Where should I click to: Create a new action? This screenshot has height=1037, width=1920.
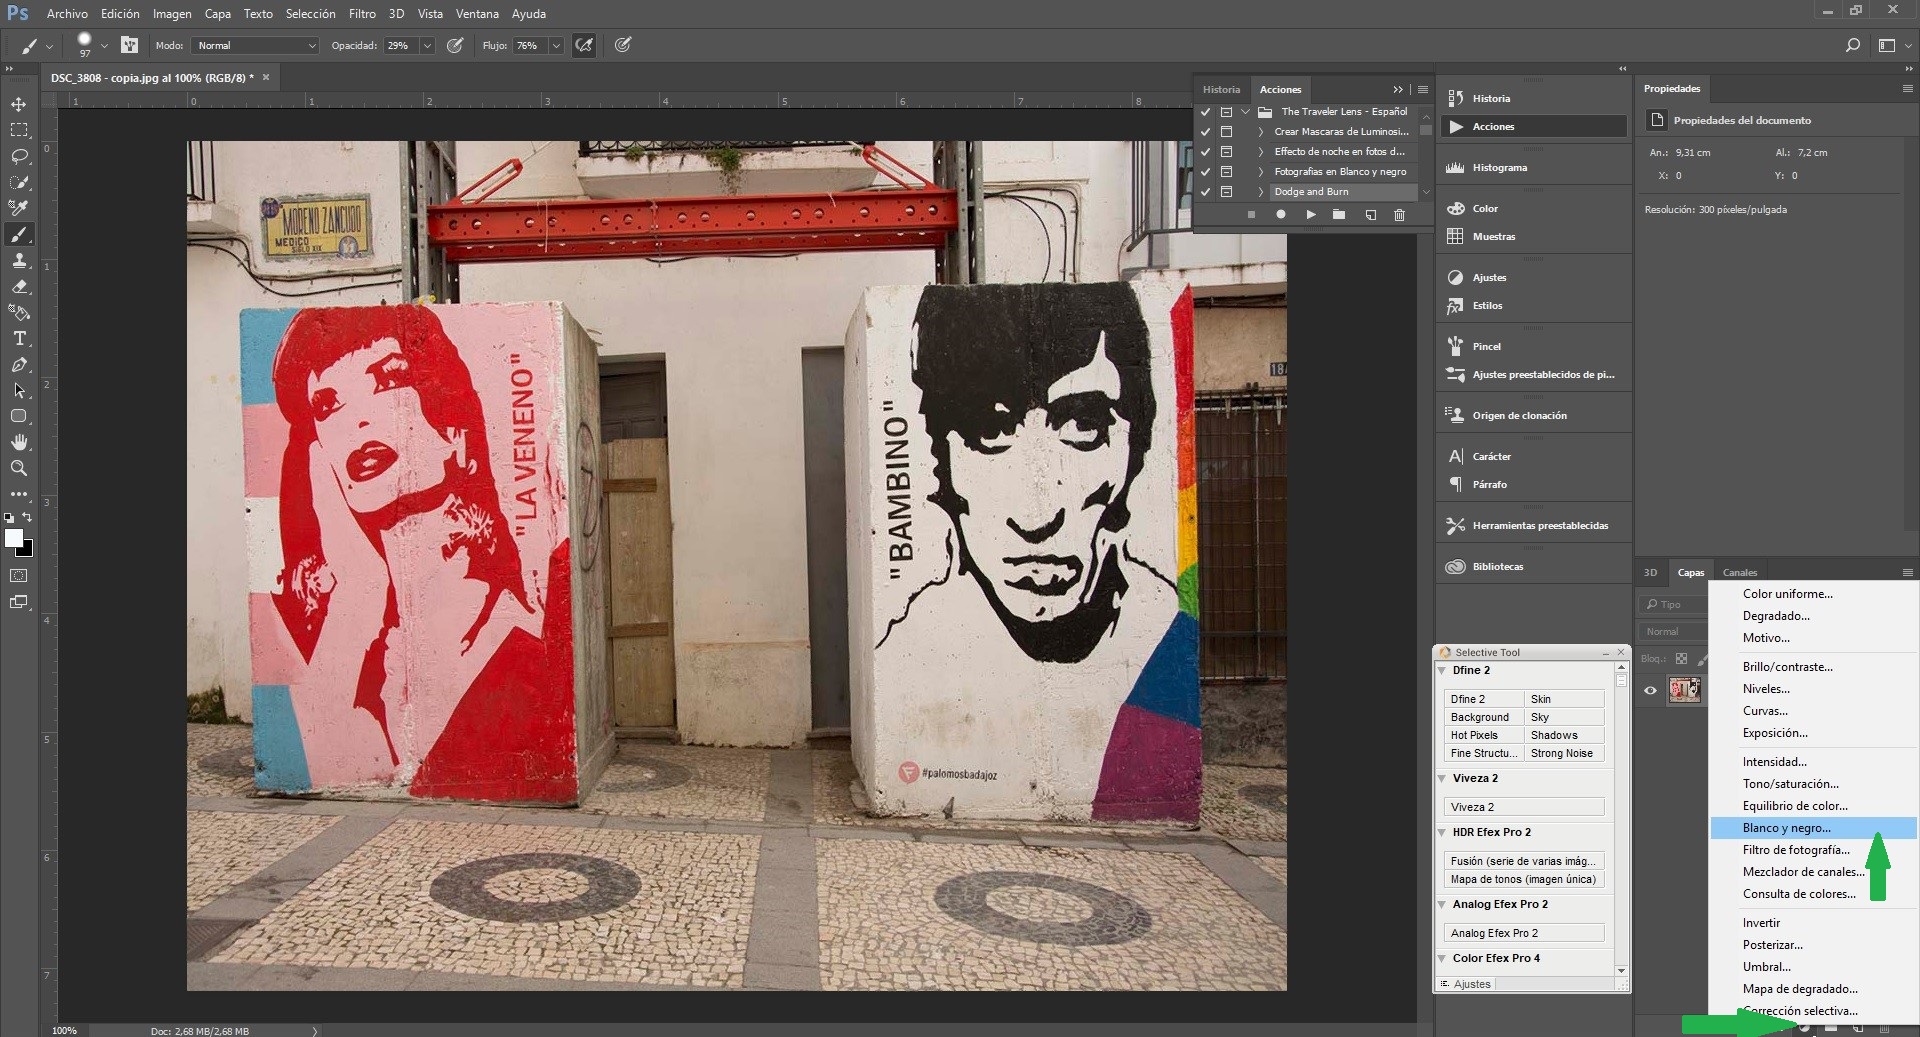[1370, 215]
